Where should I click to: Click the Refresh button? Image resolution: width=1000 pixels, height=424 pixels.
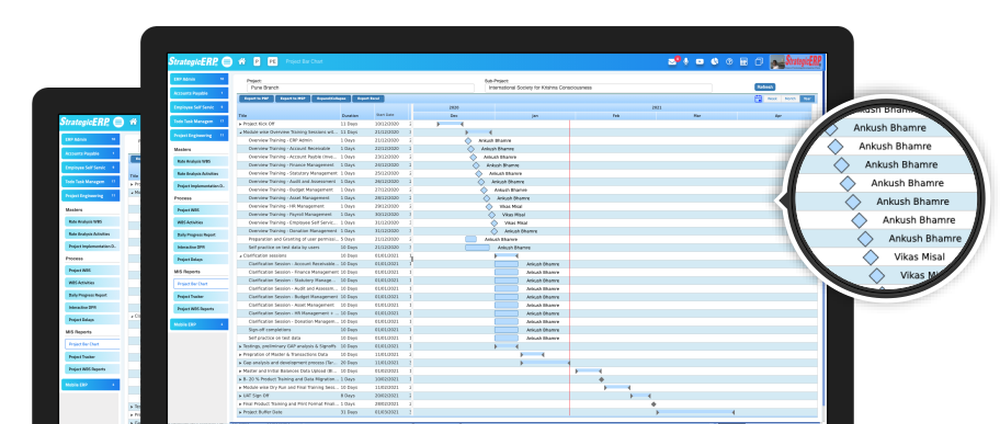(x=765, y=87)
